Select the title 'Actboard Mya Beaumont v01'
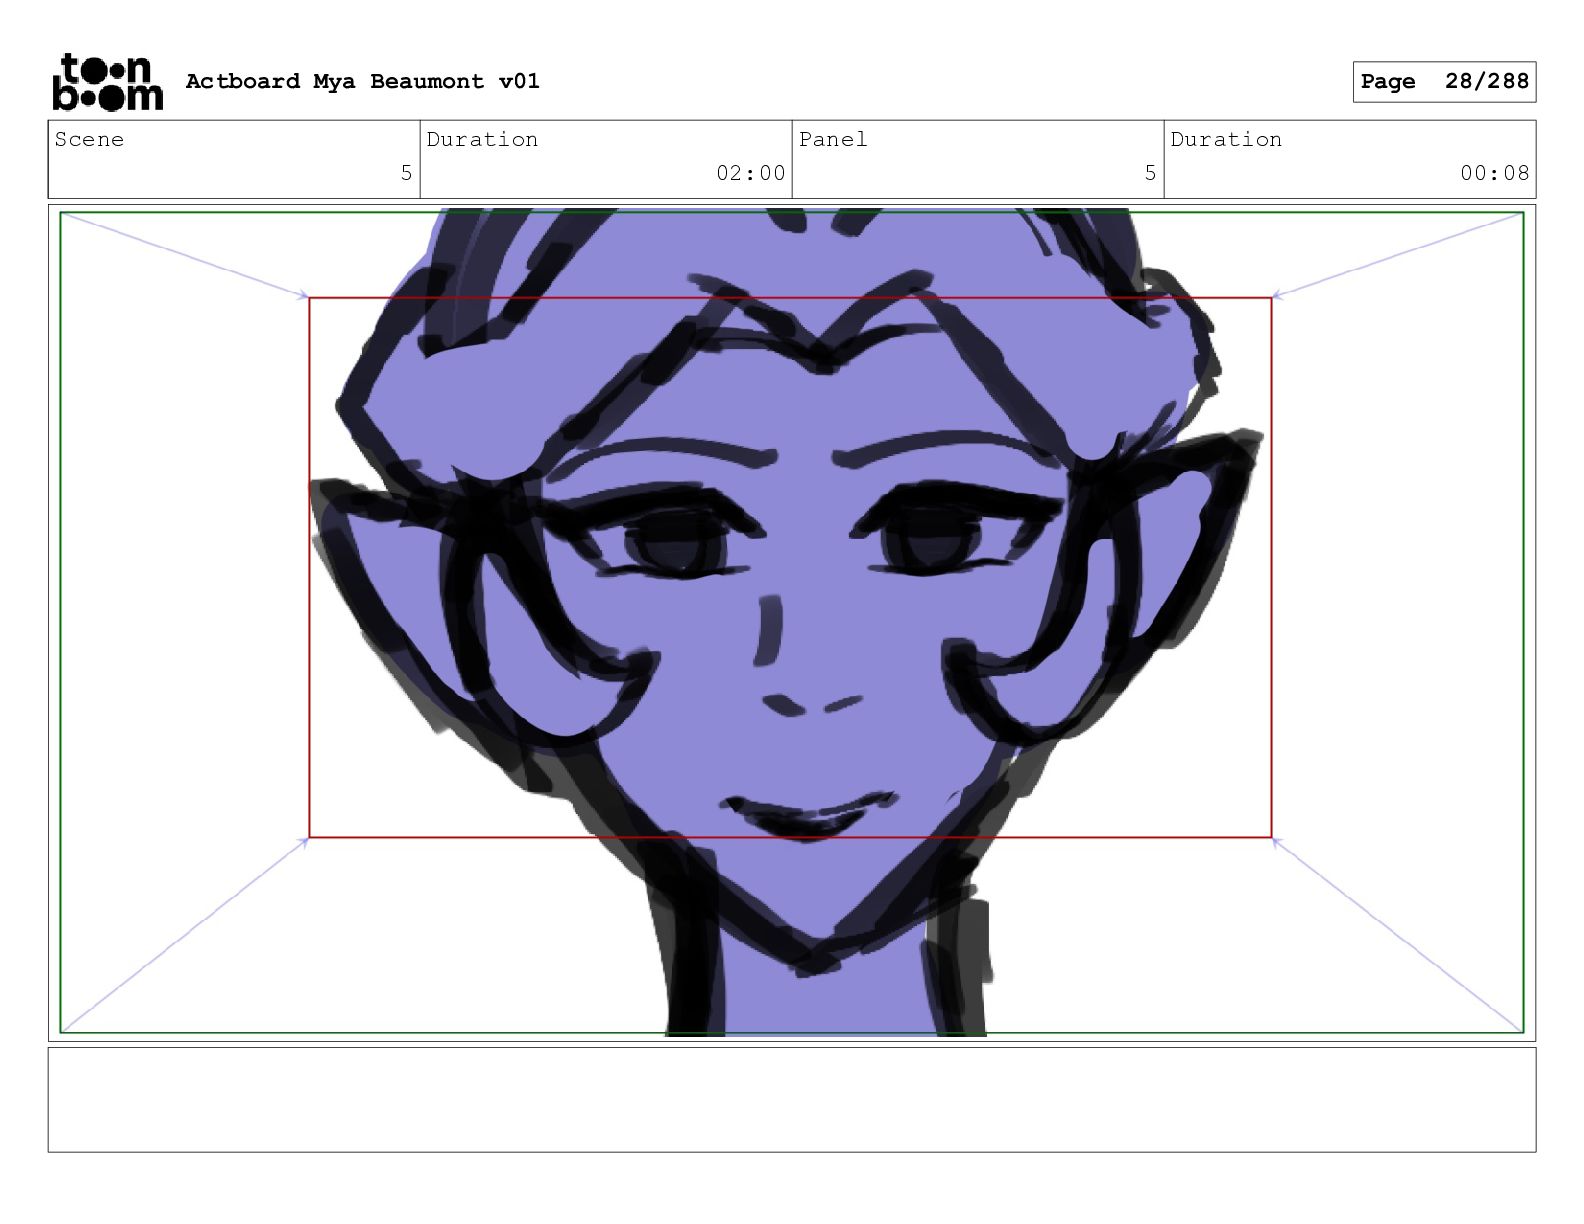 coord(362,81)
